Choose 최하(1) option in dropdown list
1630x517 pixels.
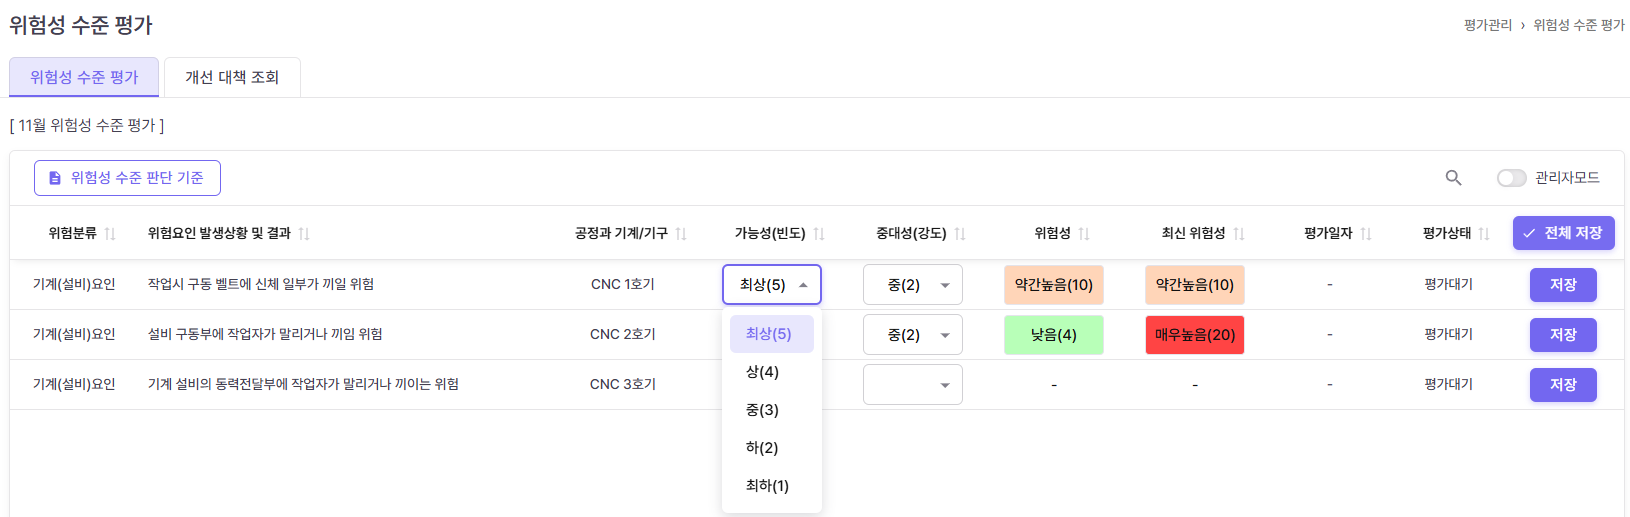coord(767,486)
